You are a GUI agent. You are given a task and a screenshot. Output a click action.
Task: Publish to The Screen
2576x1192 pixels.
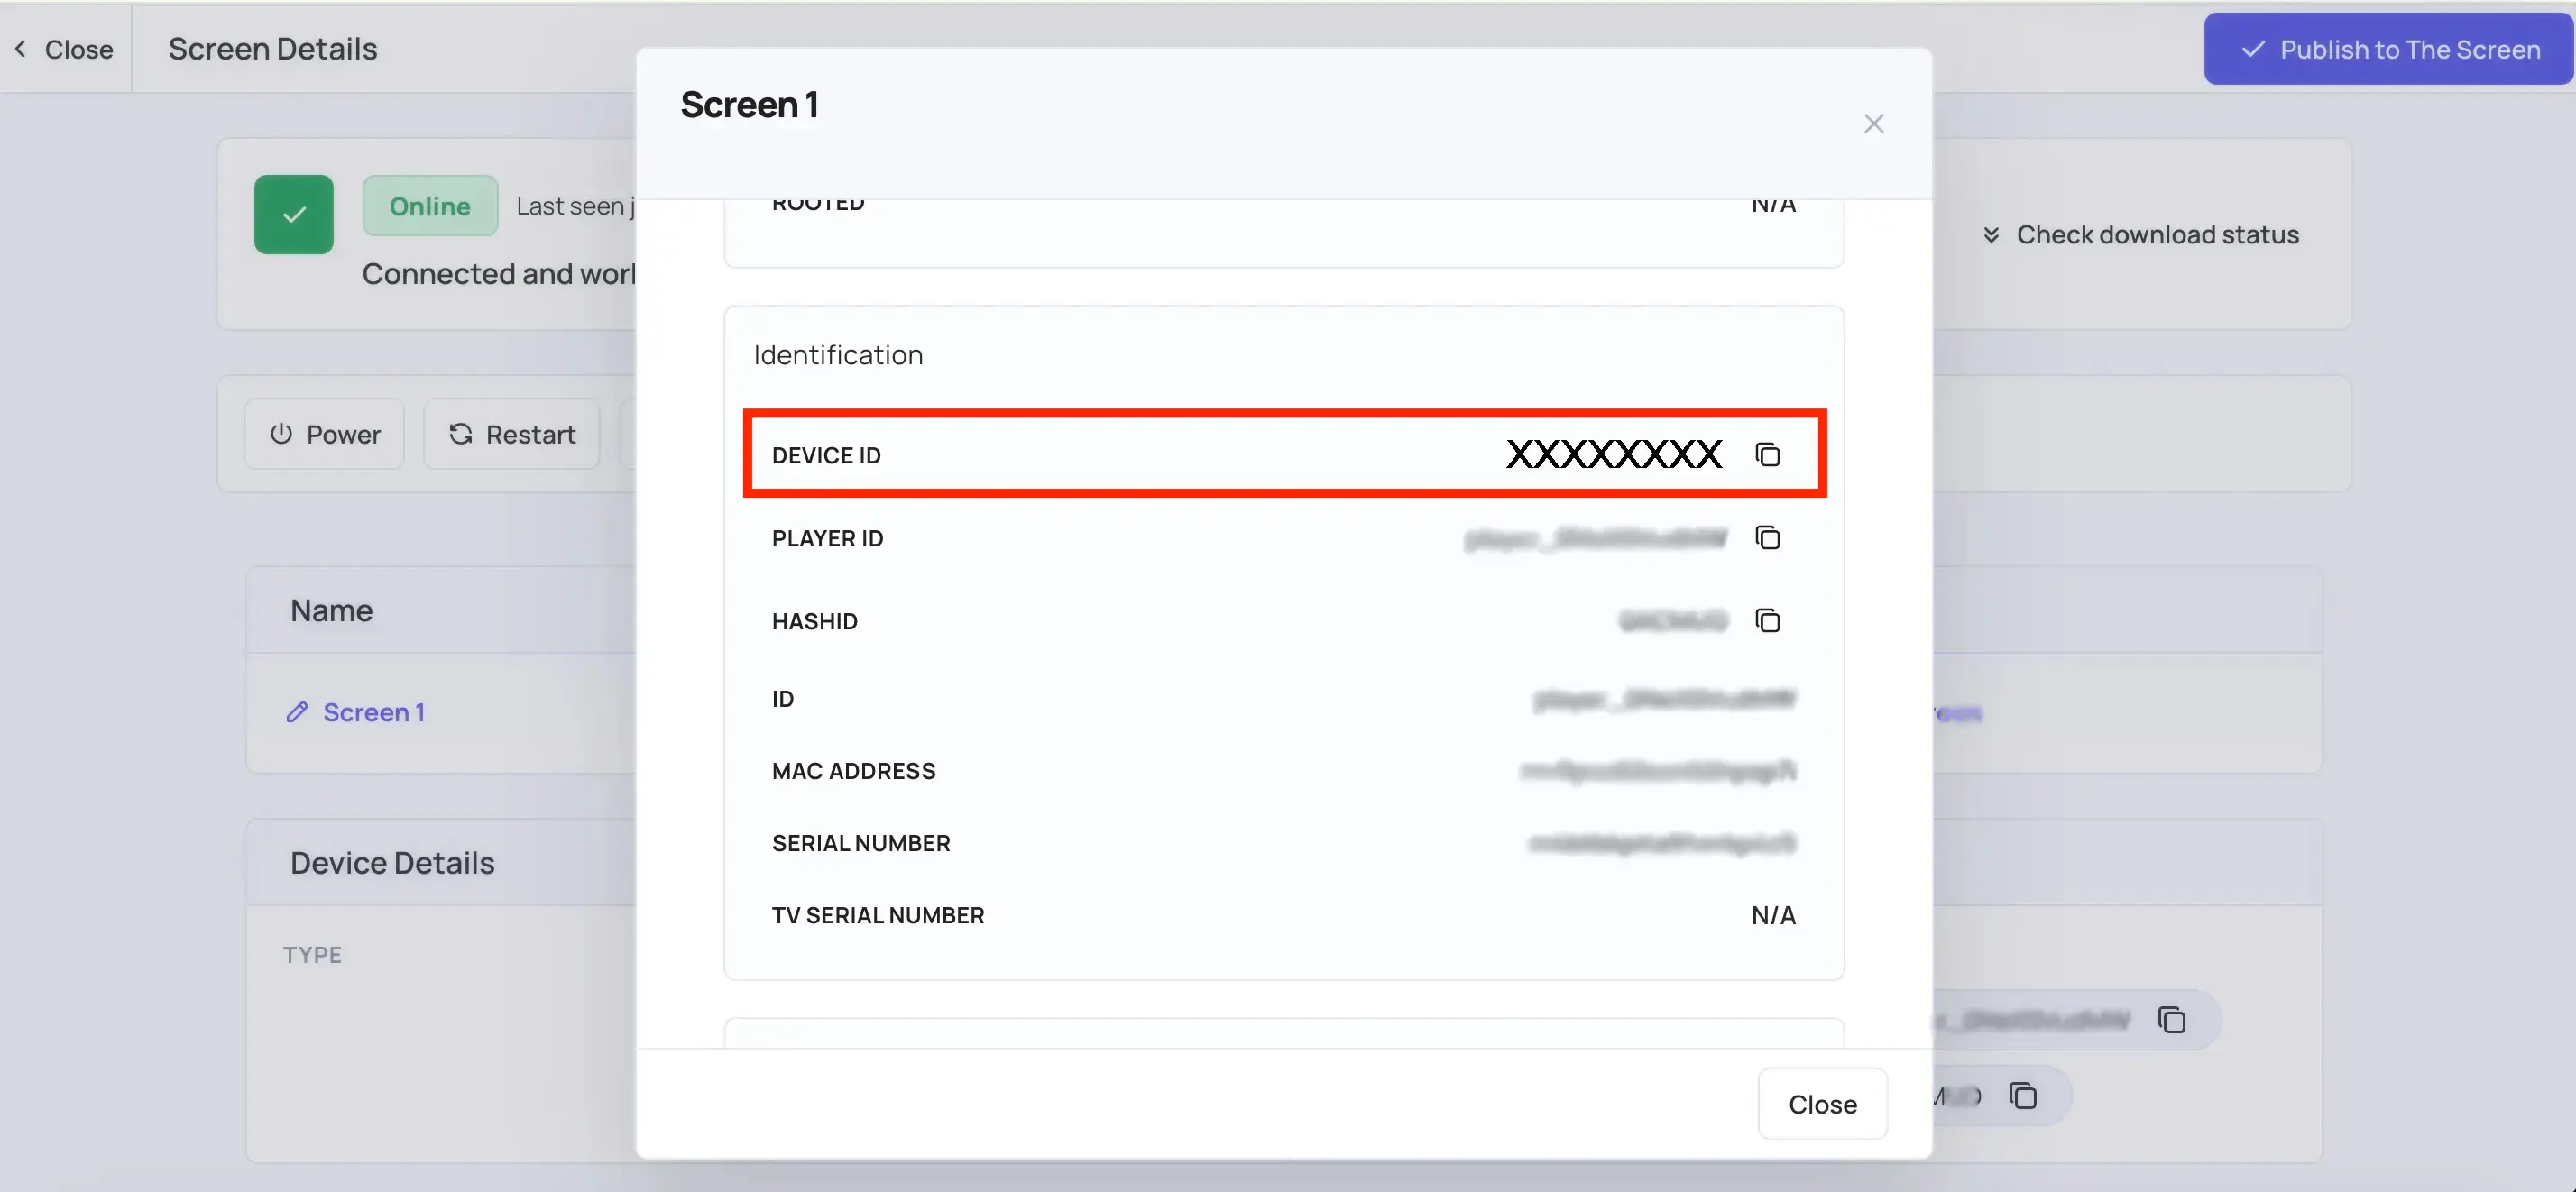(2388, 49)
